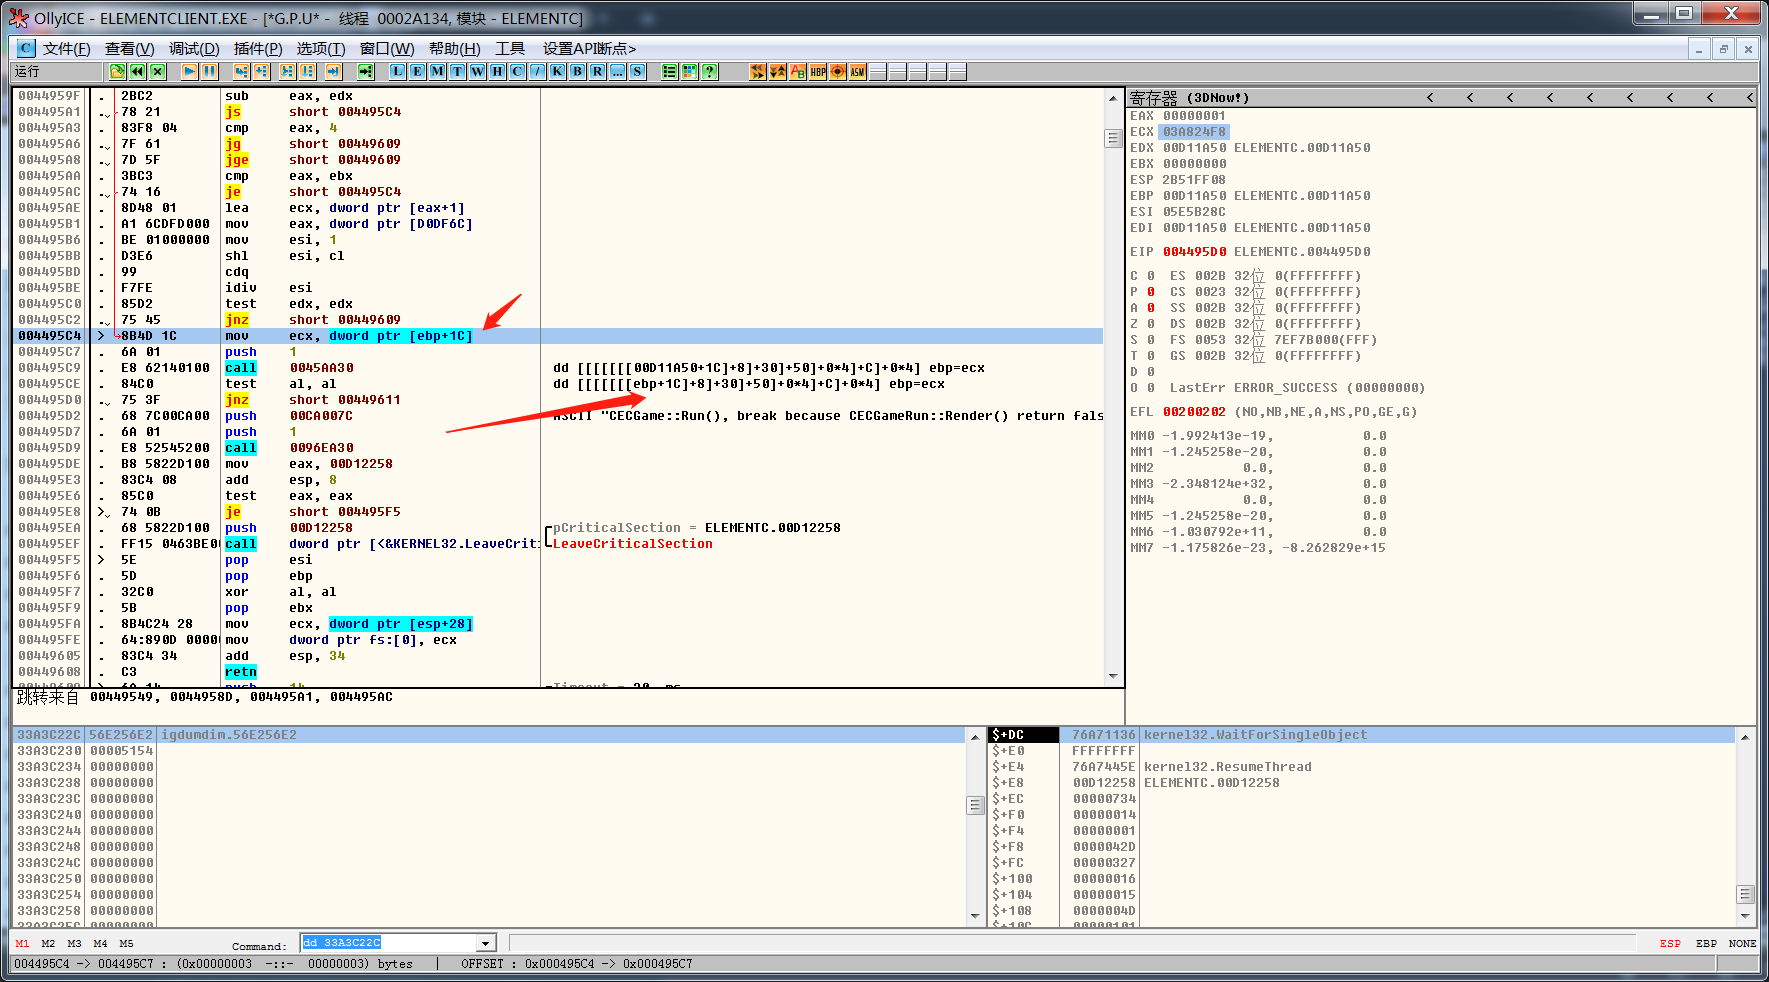Open the 插件(P) menu
The image size is (1769, 982).
click(x=258, y=48)
